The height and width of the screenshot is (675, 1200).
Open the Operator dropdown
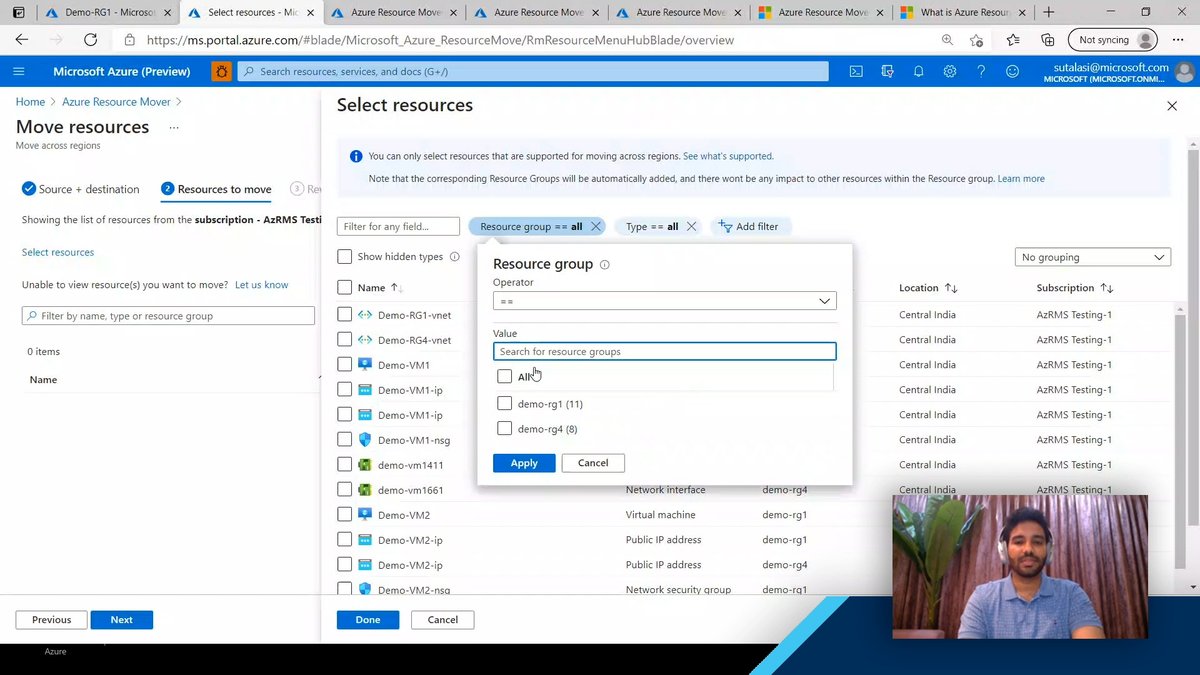(x=664, y=301)
